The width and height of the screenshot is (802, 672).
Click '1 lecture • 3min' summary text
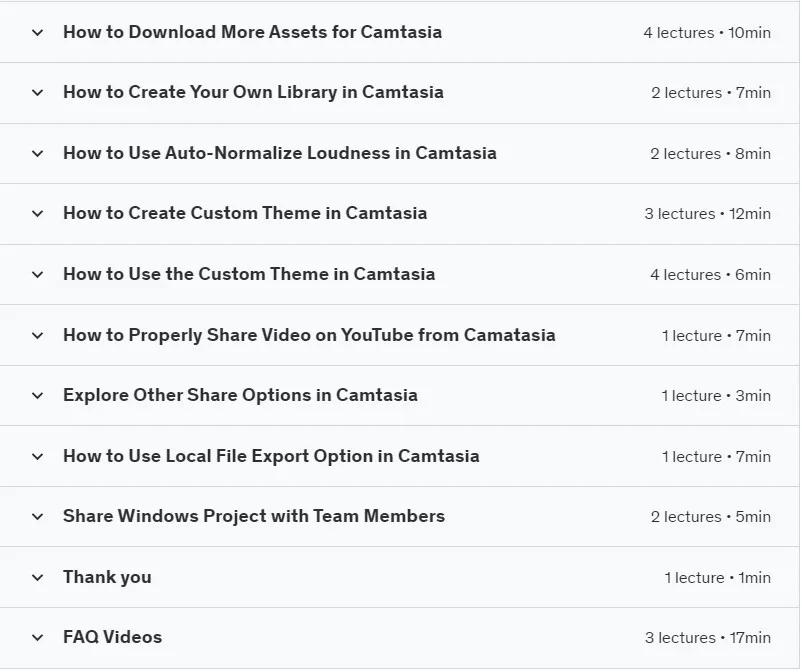(x=716, y=396)
